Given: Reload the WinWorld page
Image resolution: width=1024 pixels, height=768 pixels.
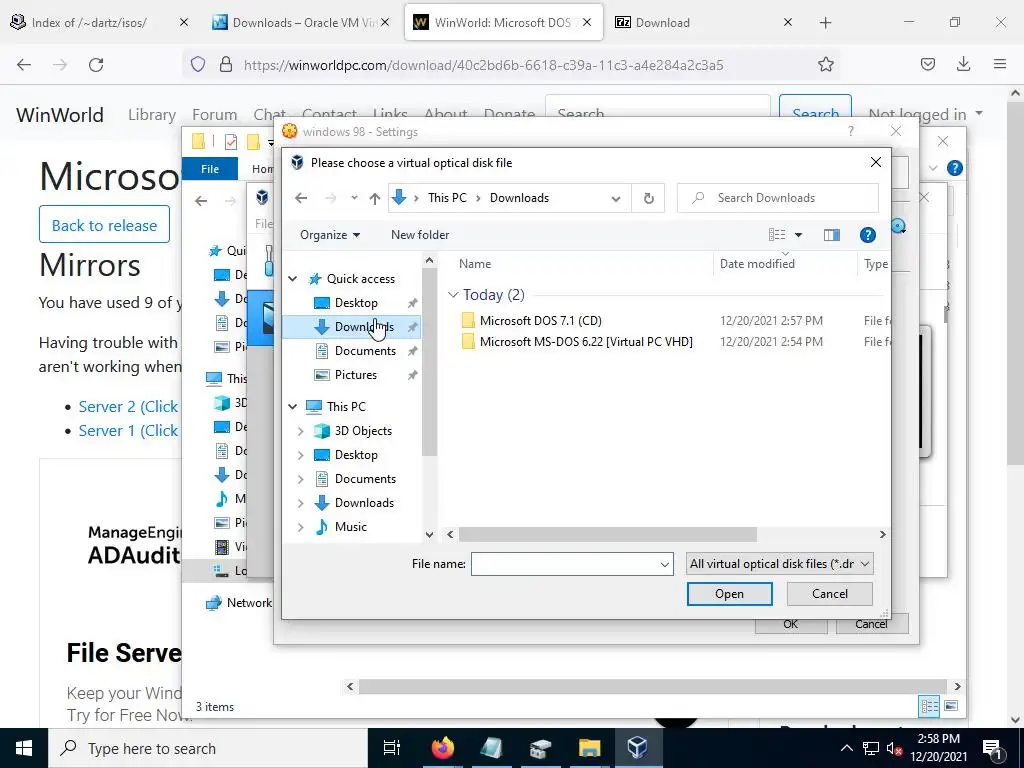Looking at the screenshot, I should (x=96, y=65).
